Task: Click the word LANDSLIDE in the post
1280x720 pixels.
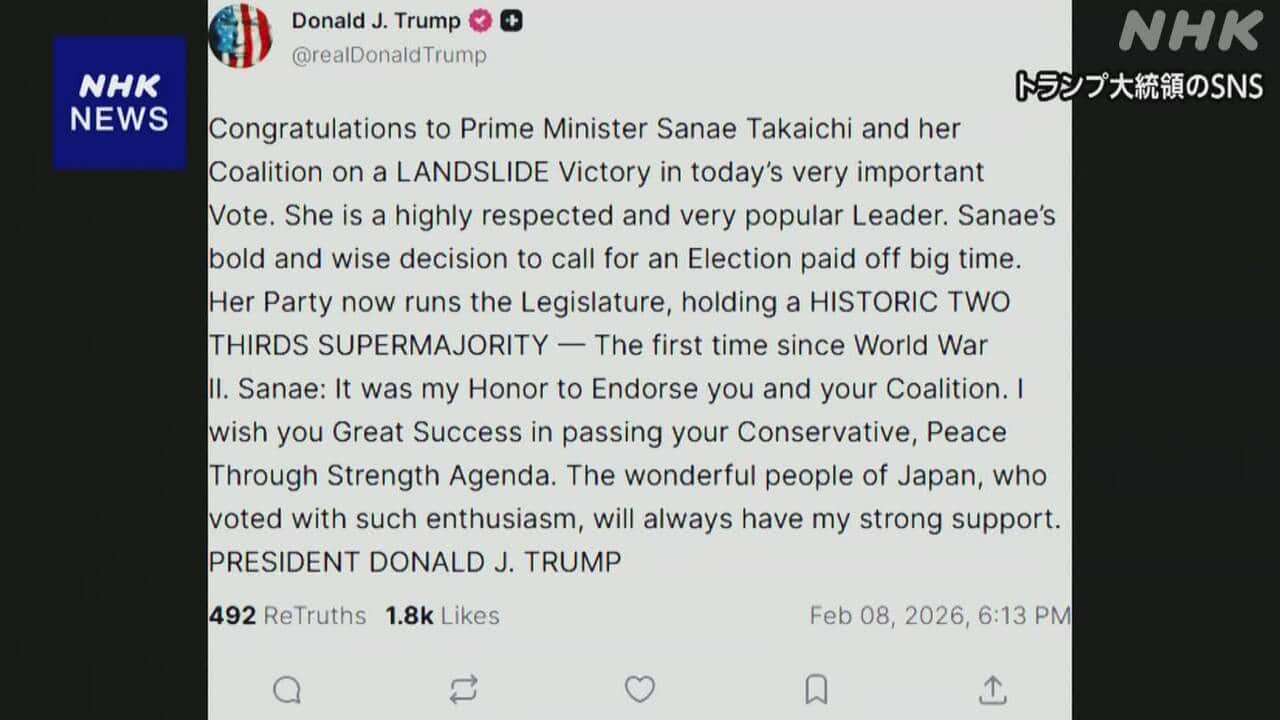Action: pyautogui.click(x=473, y=172)
